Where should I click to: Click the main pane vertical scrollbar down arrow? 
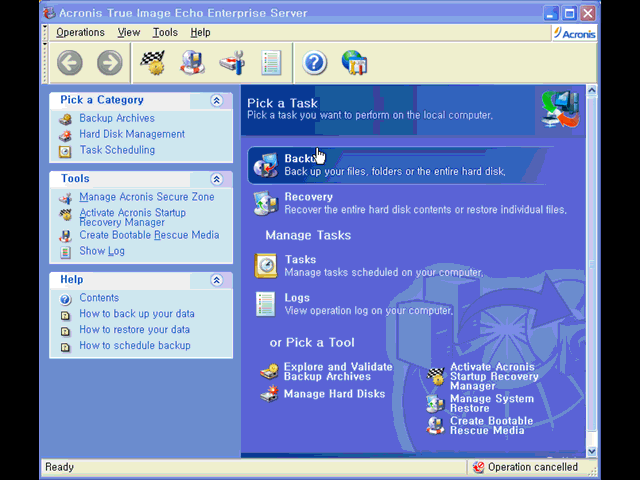(x=591, y=451)
